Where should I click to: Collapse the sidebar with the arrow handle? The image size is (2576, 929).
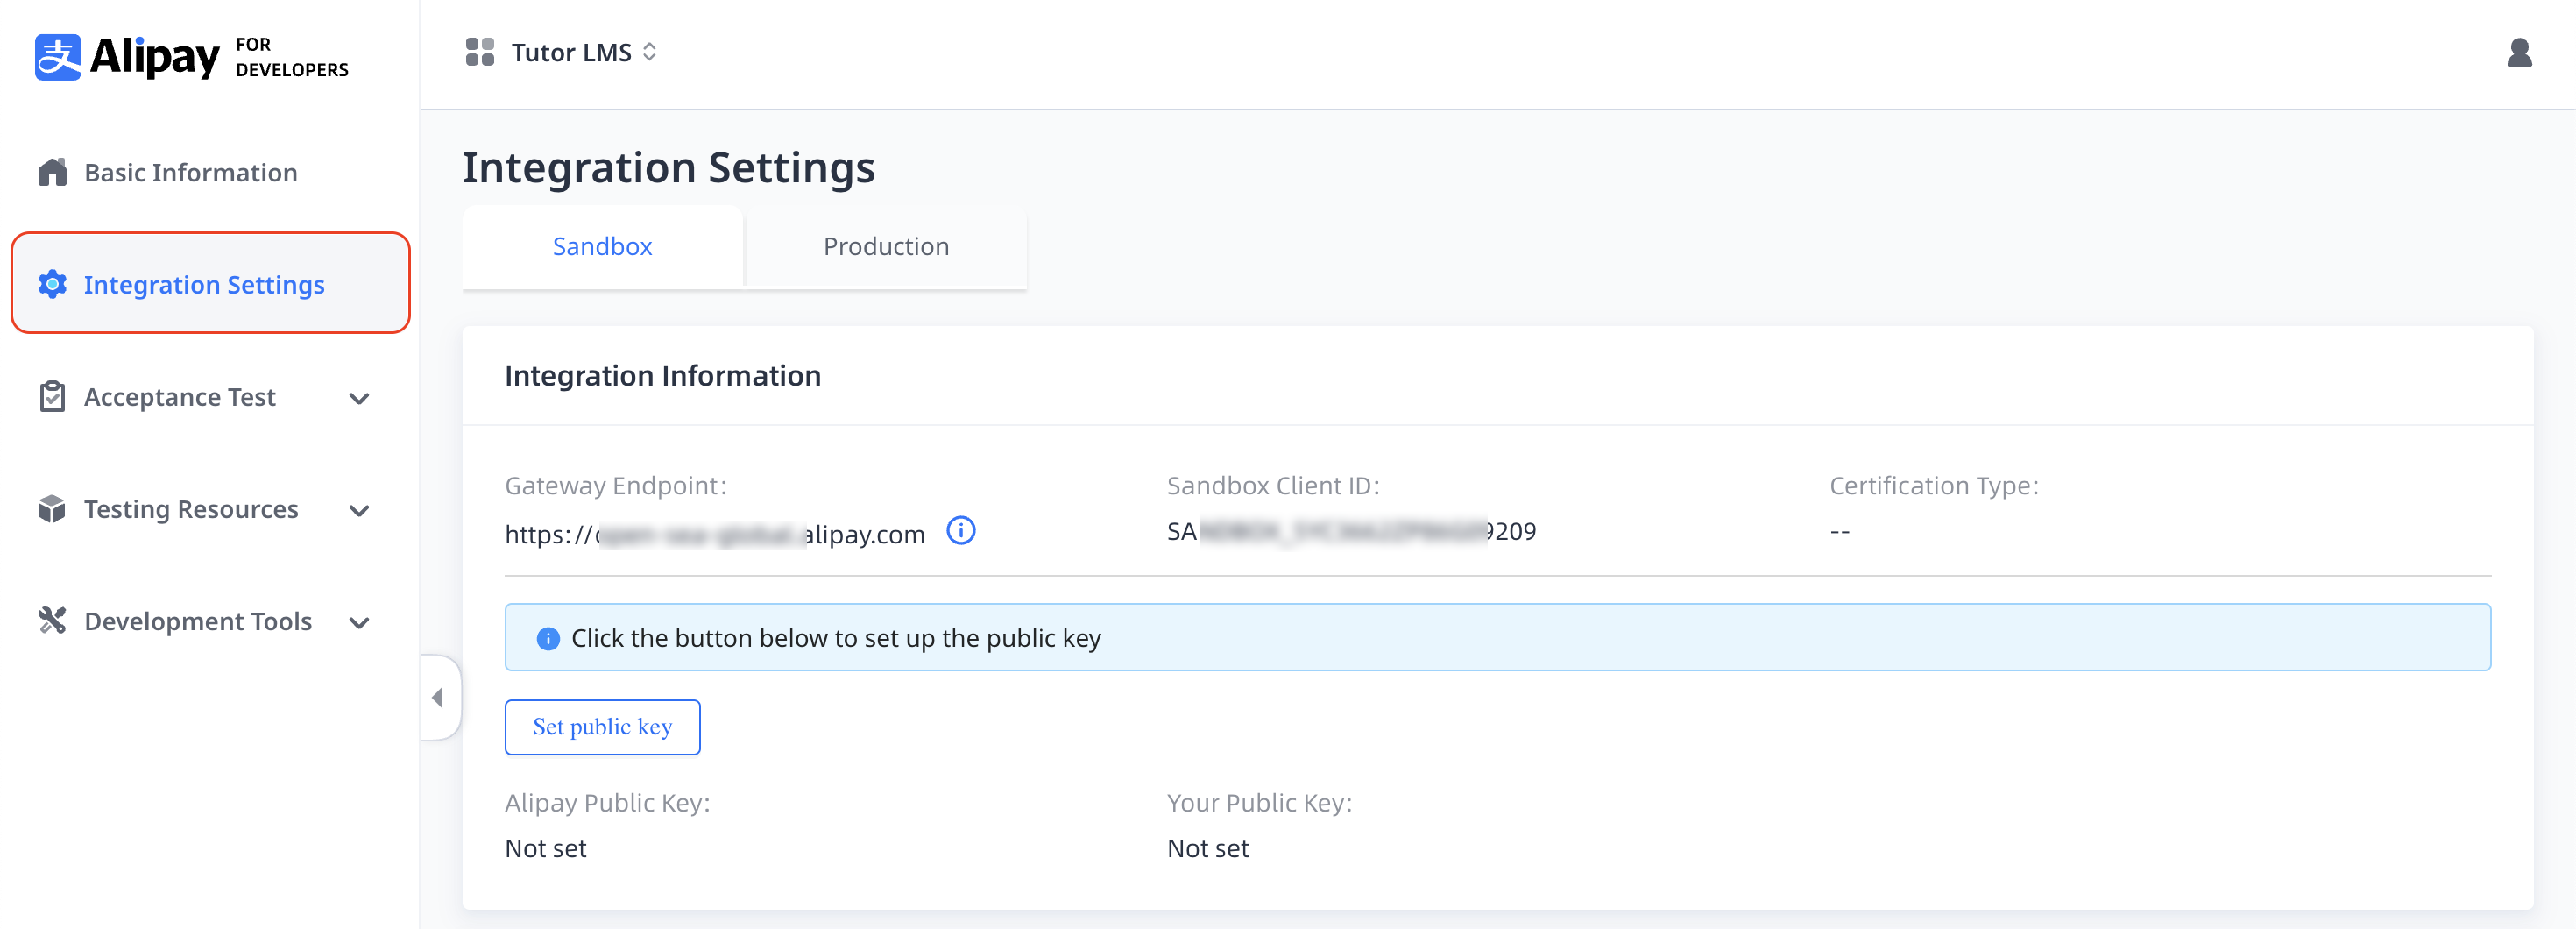438,697
